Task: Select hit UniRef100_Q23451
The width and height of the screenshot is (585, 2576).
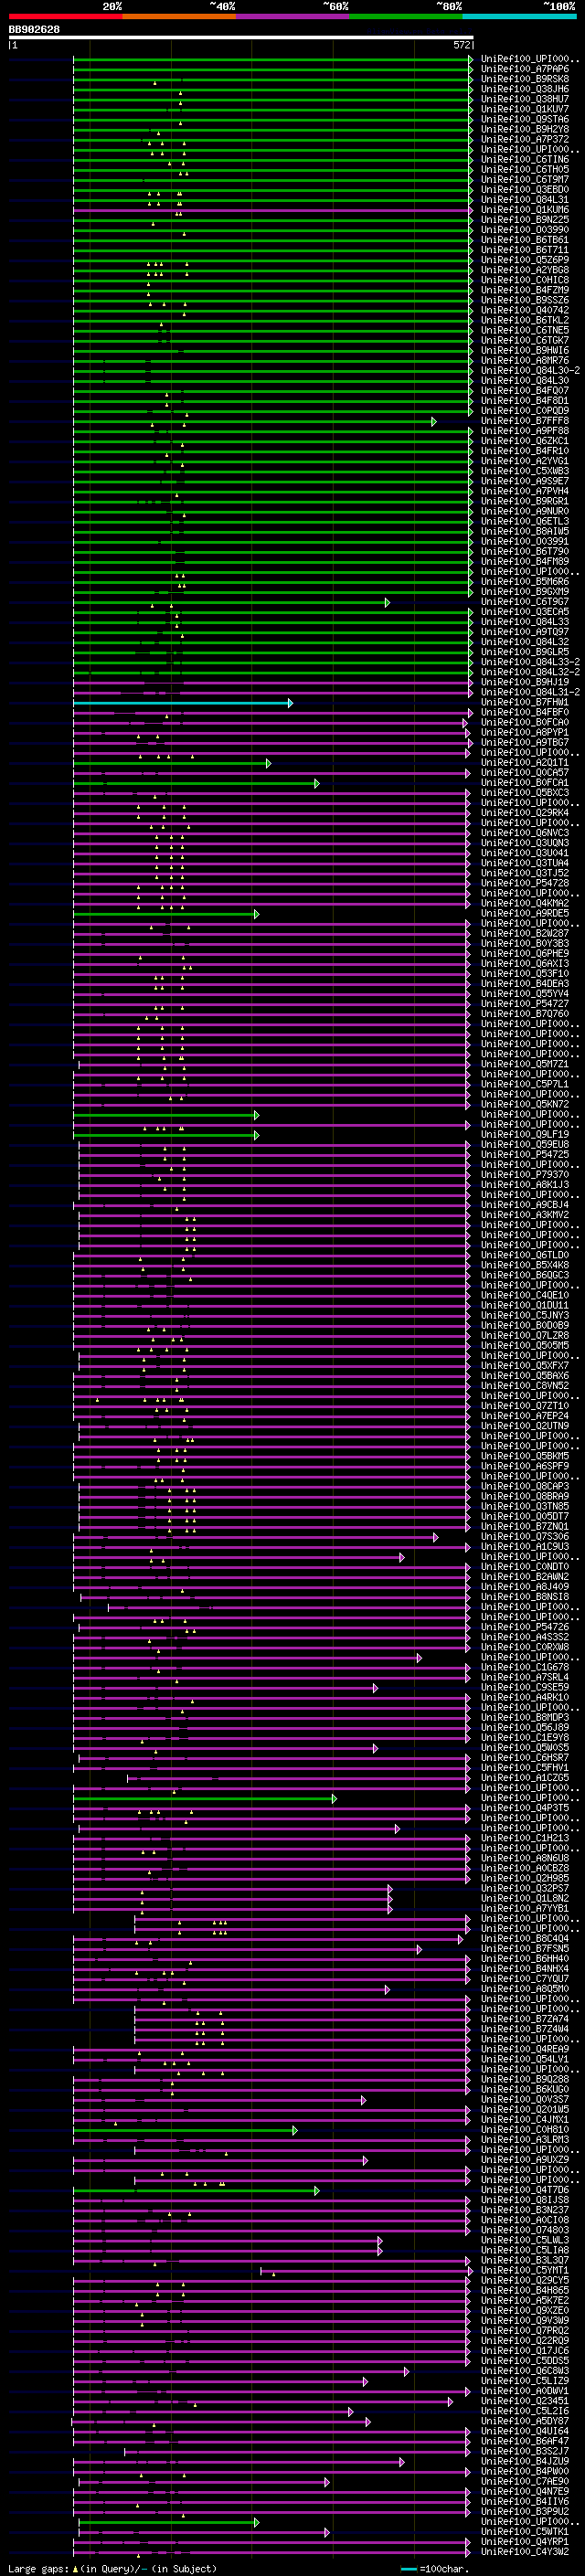Action: [524, 2401]
